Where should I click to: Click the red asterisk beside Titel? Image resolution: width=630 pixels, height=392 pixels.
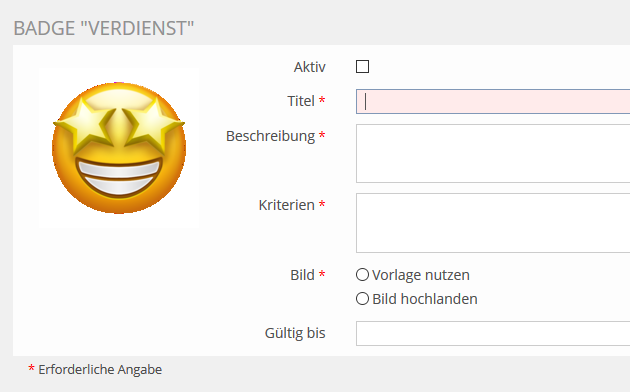click(x=322, y=100)
